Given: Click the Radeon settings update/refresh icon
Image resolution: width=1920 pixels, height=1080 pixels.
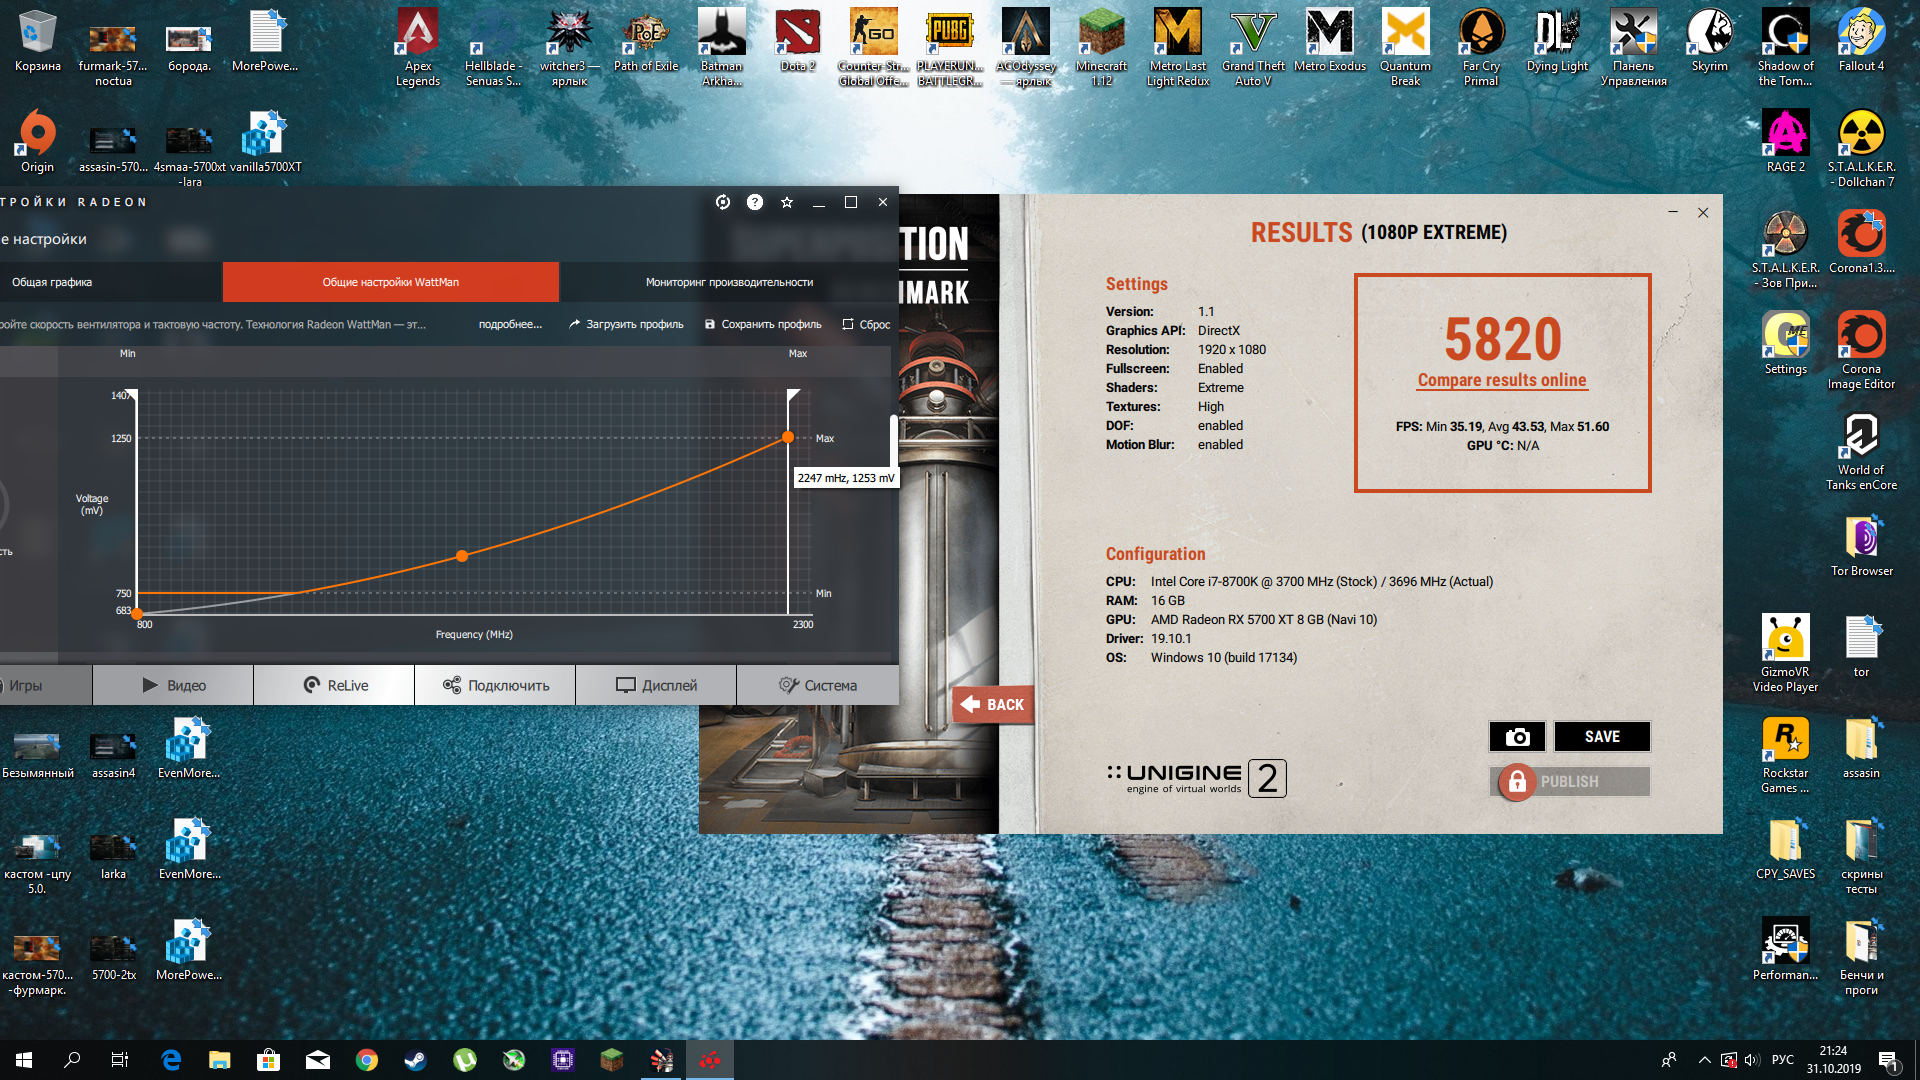Looking at the screenshot, I should [723, 202].
